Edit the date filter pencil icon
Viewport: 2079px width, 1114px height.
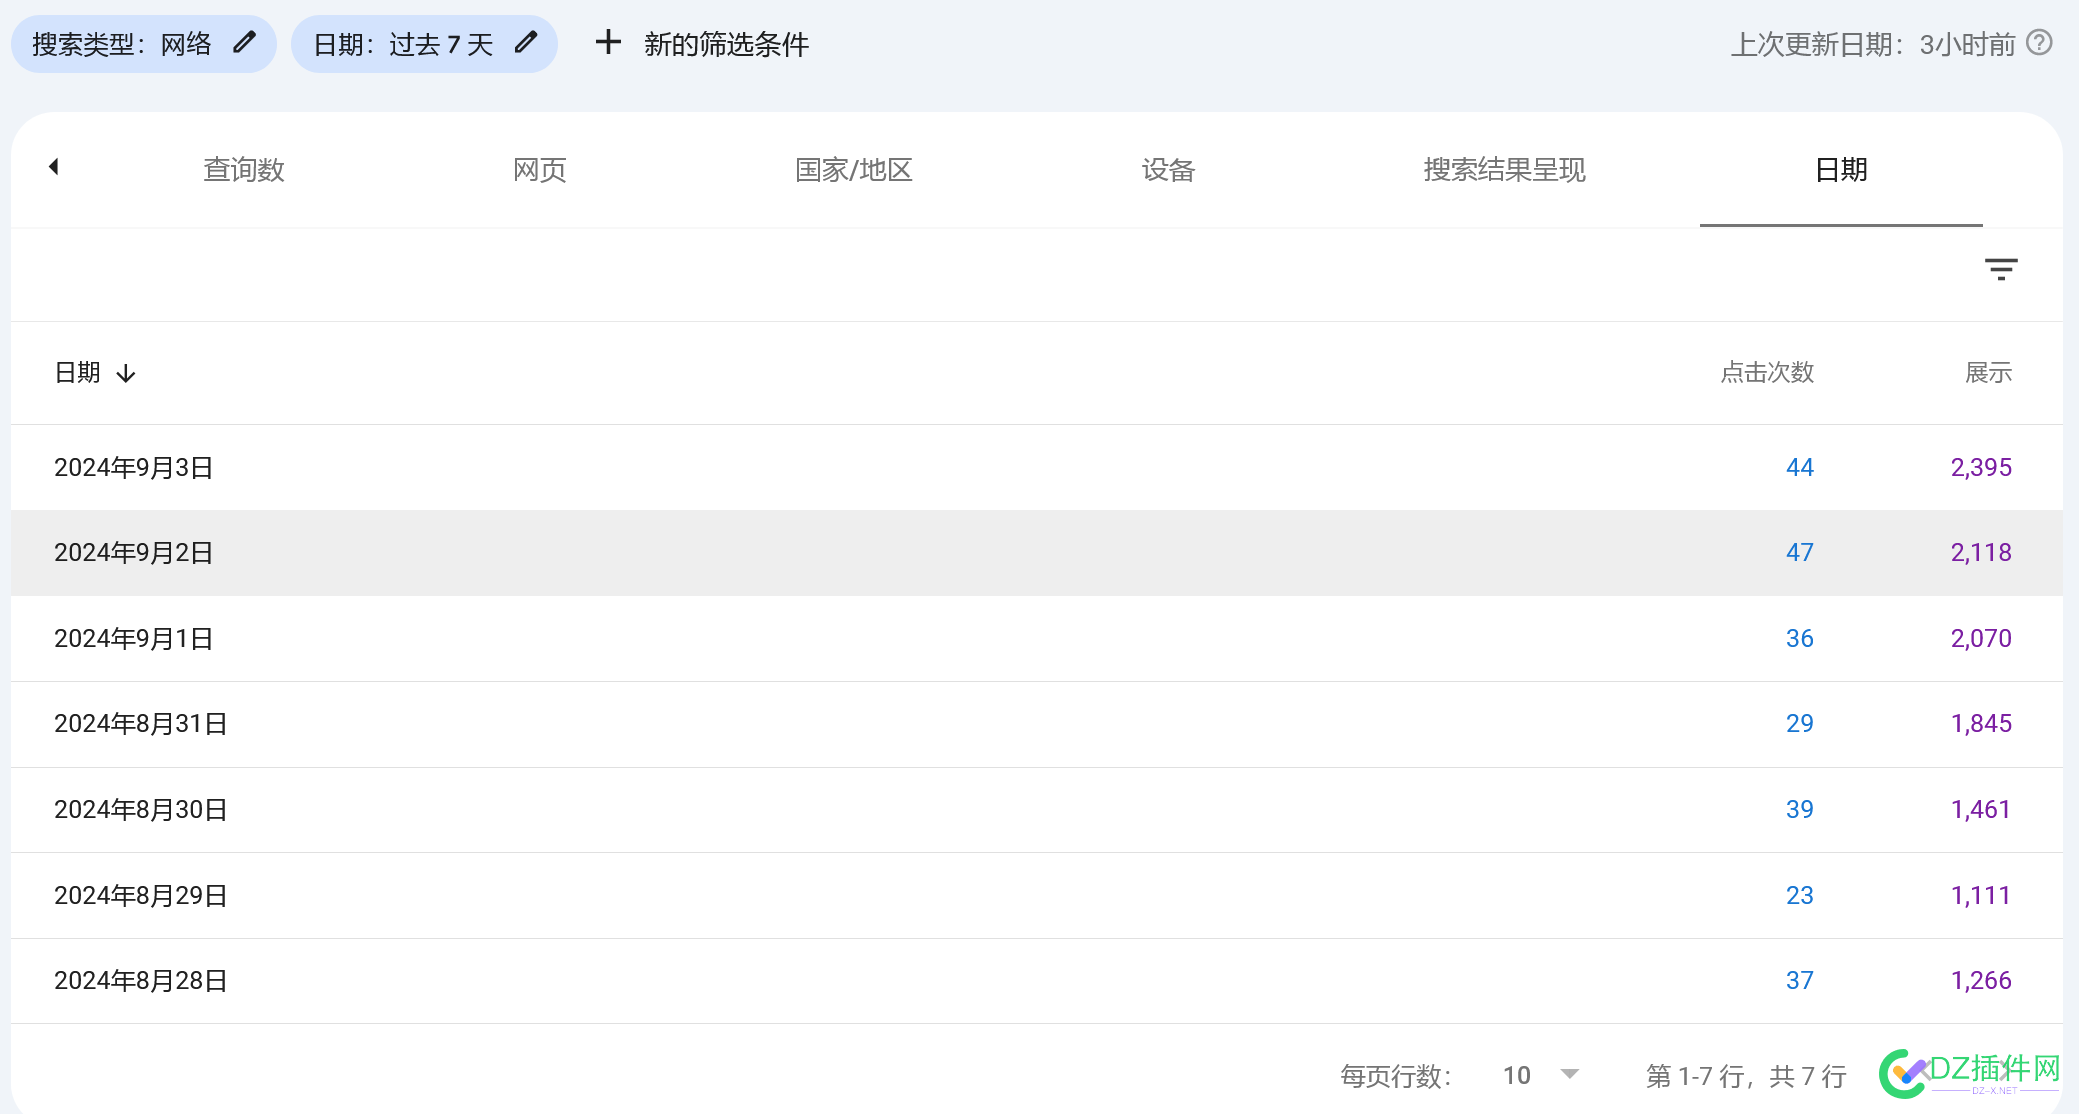click(x=526, y=43)
